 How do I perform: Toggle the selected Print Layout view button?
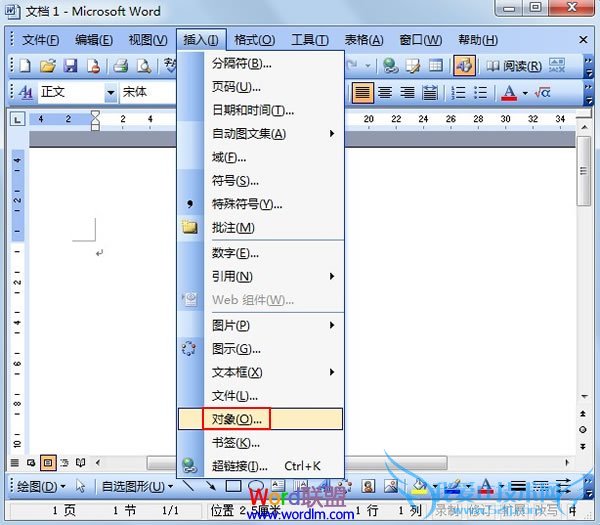click(x=48, y=463)
